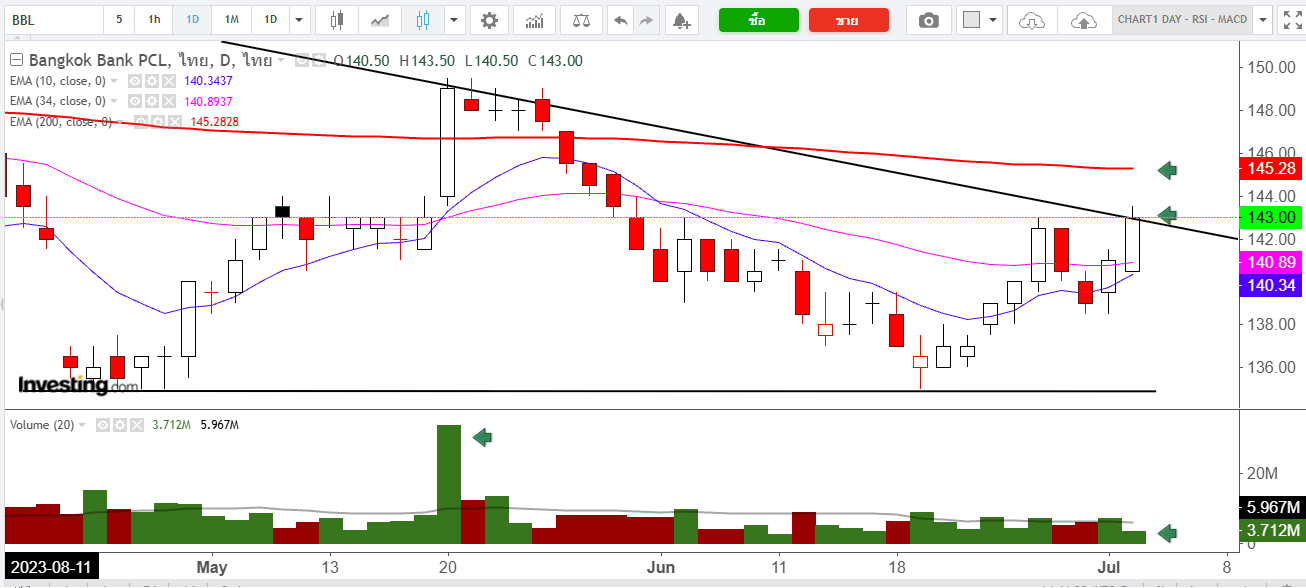Open EMA 200 settings gear
This screenshot has height=588, width=1306.
click(158, 121)
